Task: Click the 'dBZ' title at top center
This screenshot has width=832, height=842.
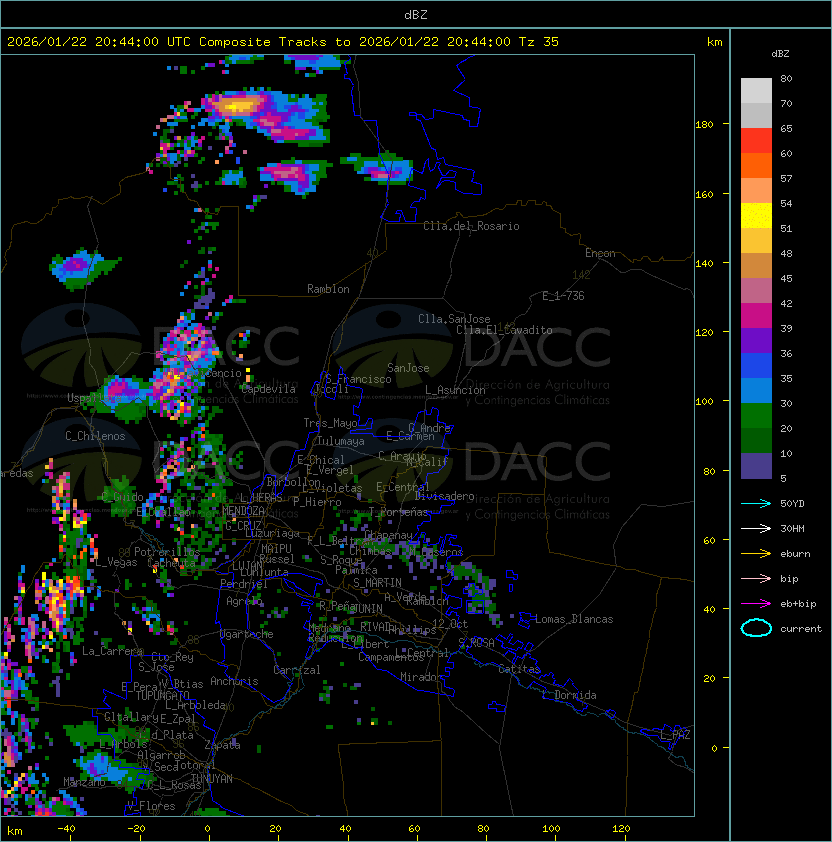Action: point(416,14)
